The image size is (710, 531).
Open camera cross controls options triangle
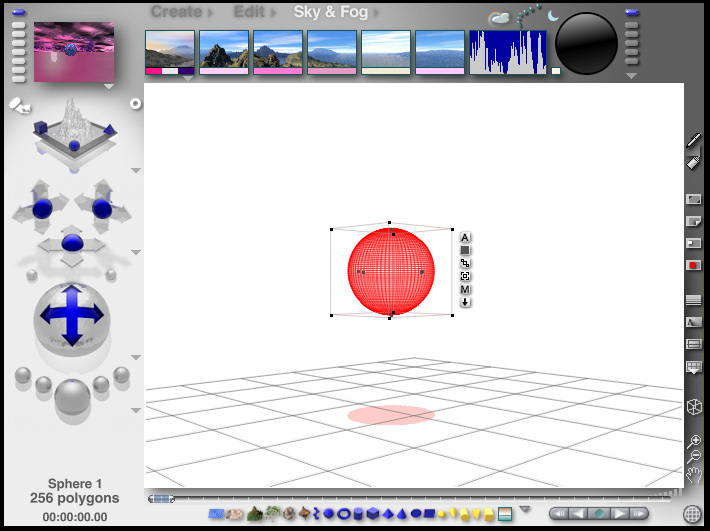tap(136, 253)
